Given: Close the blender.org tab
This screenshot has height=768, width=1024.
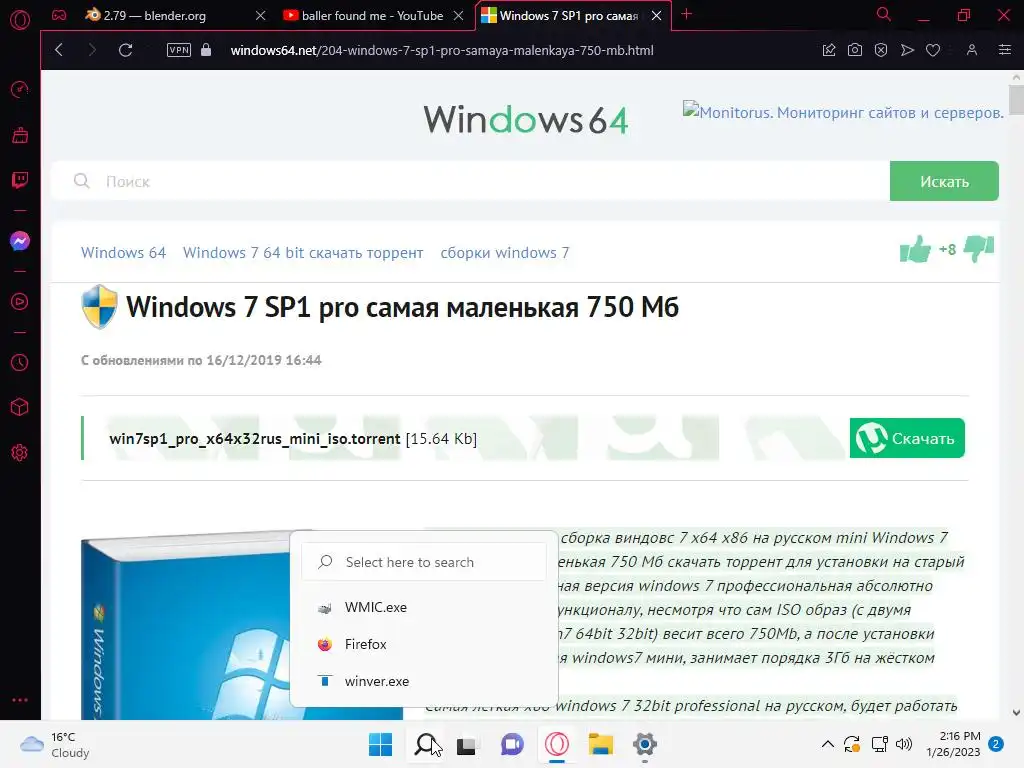Looking at the screenshot, I should [261, 16].
